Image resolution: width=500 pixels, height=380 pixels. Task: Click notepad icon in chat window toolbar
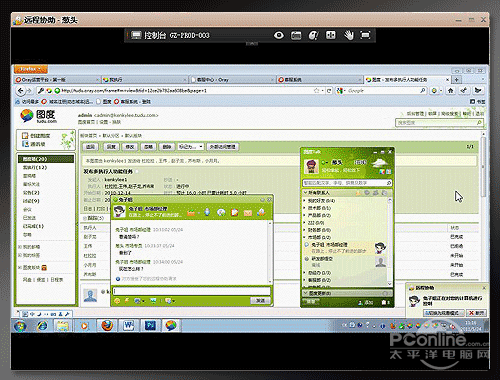coord(234,212)
